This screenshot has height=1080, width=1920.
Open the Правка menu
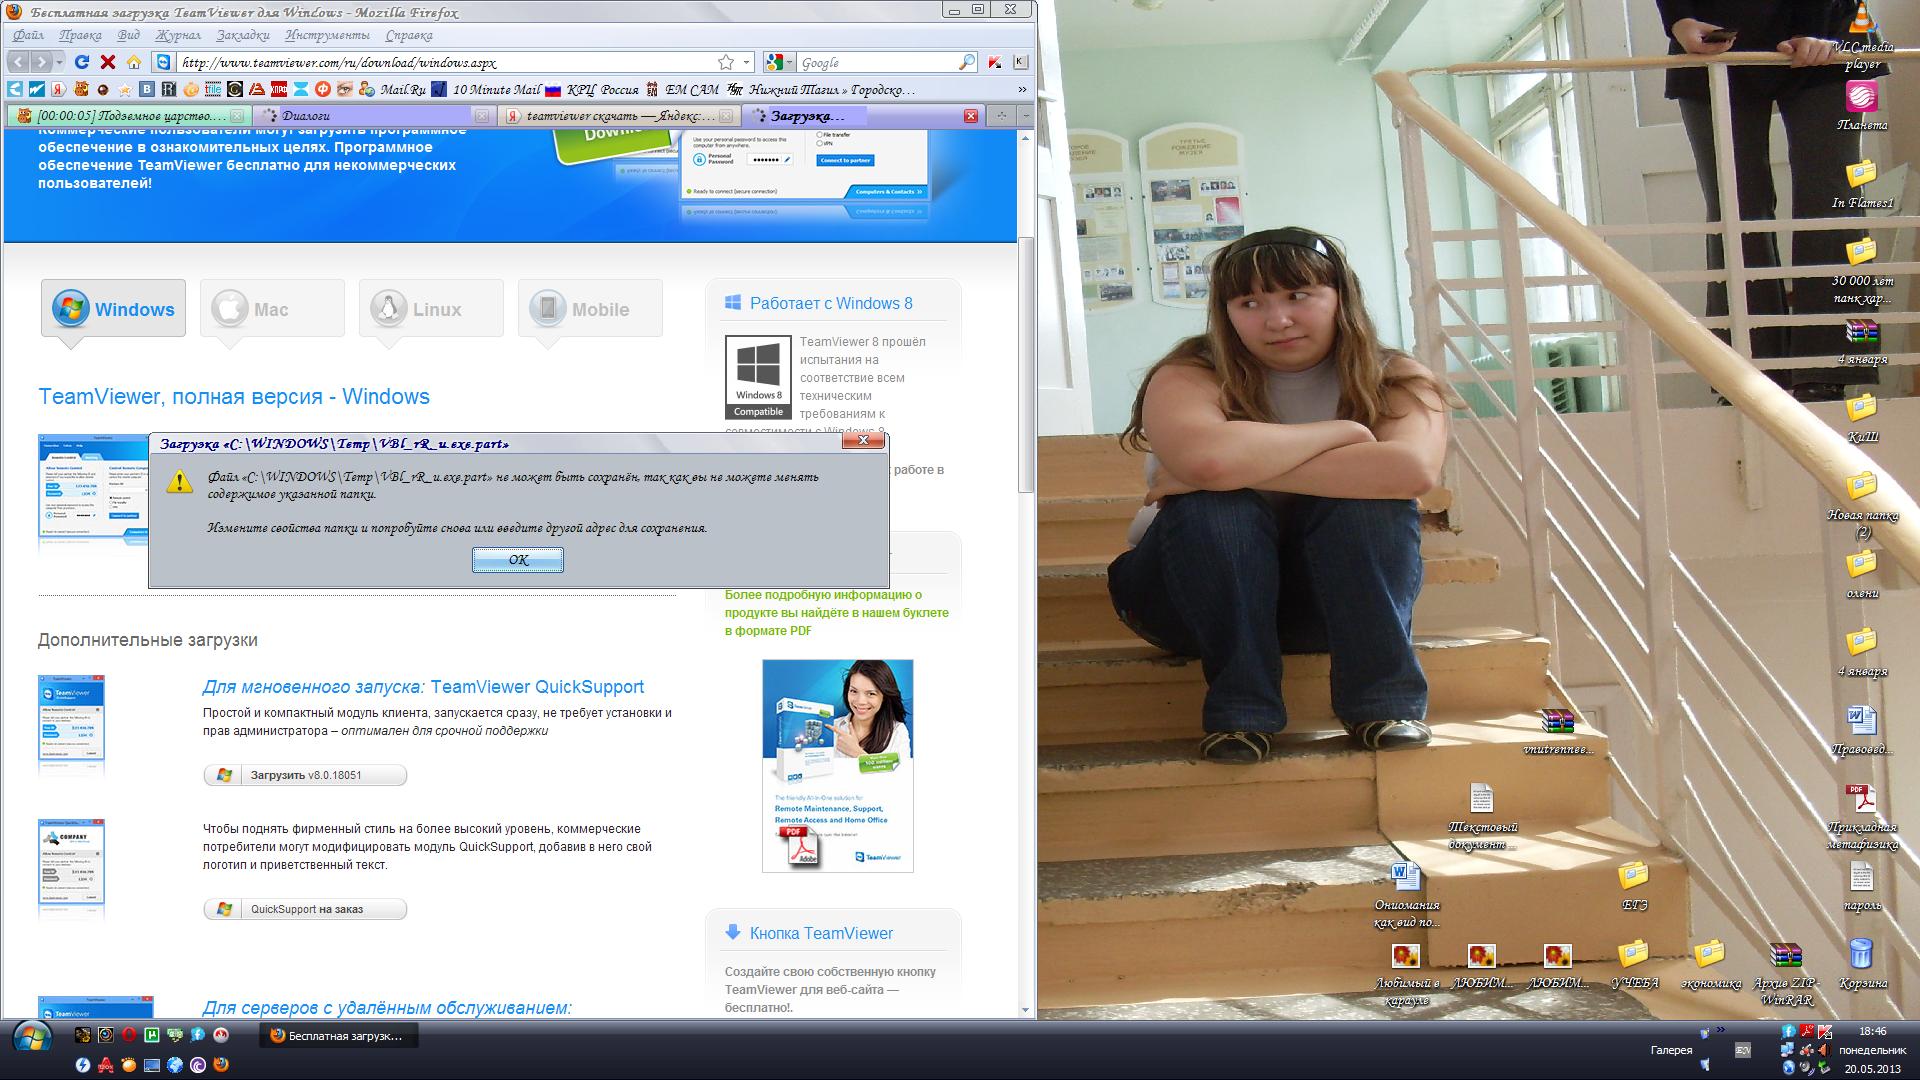pyautogui.click(x=80, y=35)
